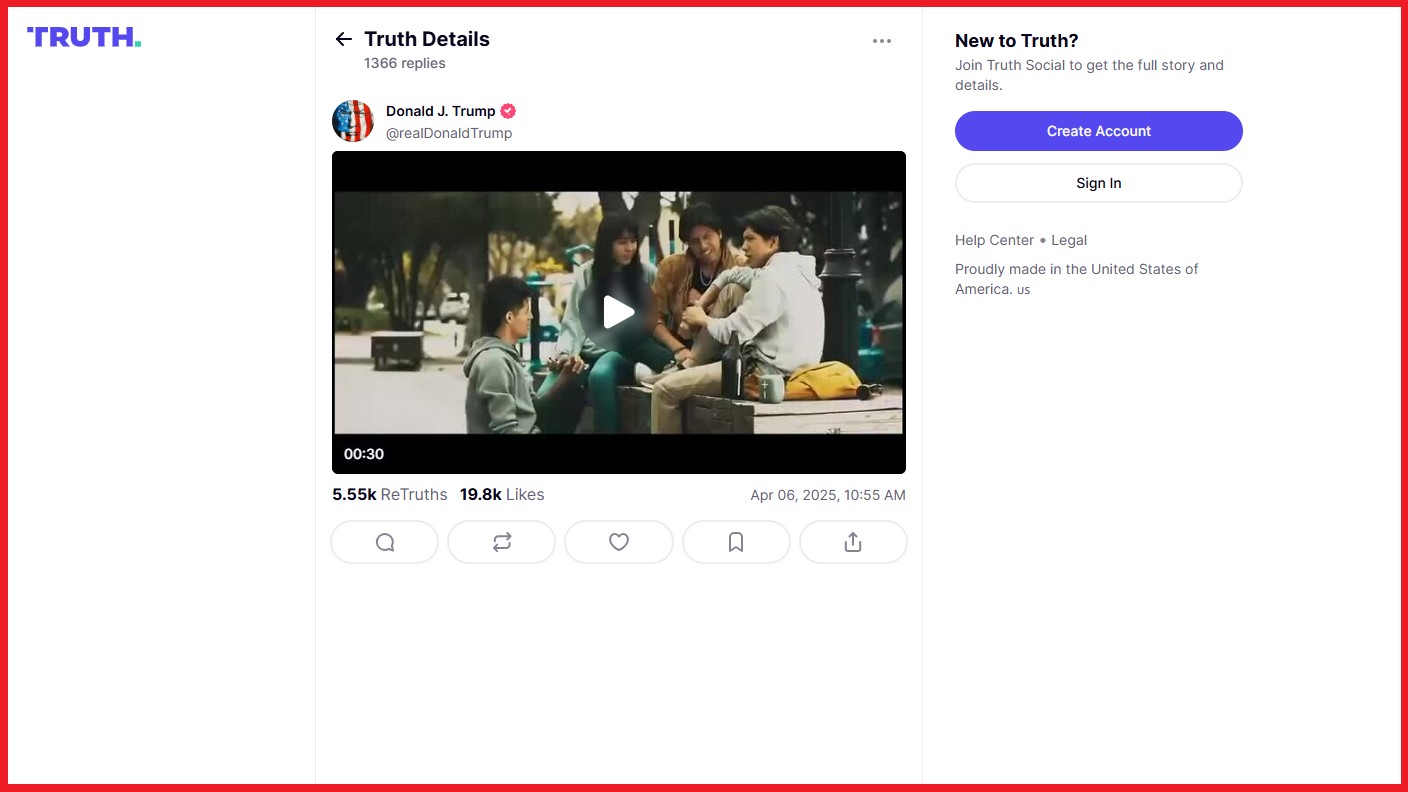The image size is (1408, 792).
Task: Click the TRUTH logo
Action: 84,37
